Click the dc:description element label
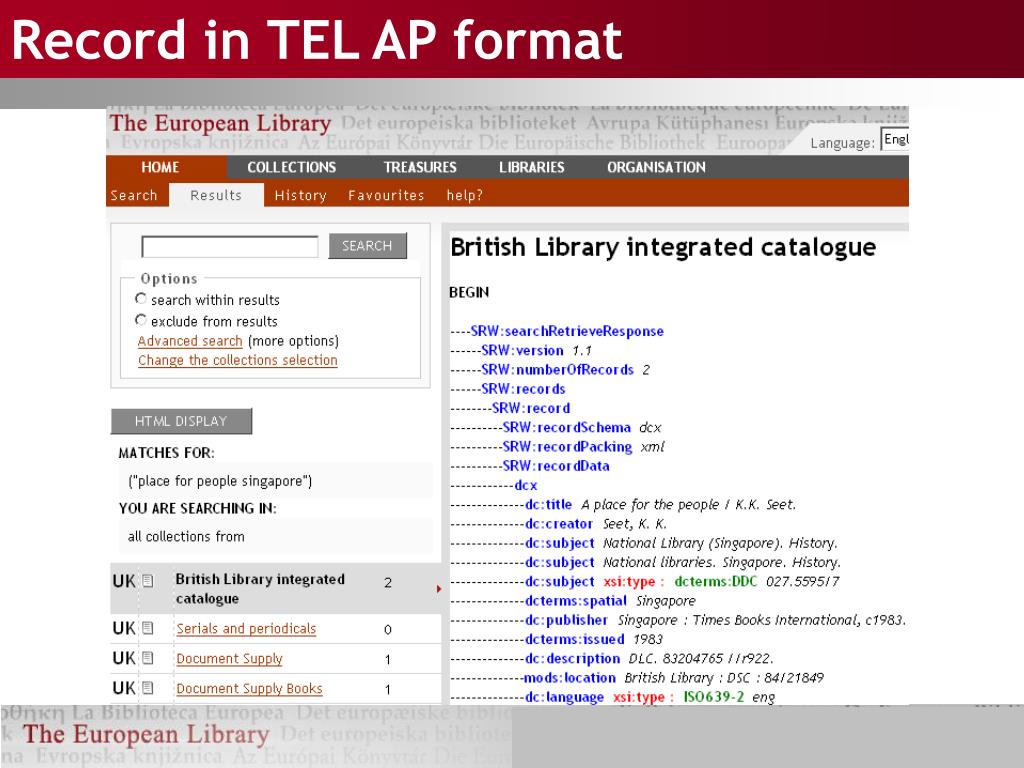Image resolution: width=1024 pixels, height=768 pixels. pyautogui.click(x=573, y=658)
